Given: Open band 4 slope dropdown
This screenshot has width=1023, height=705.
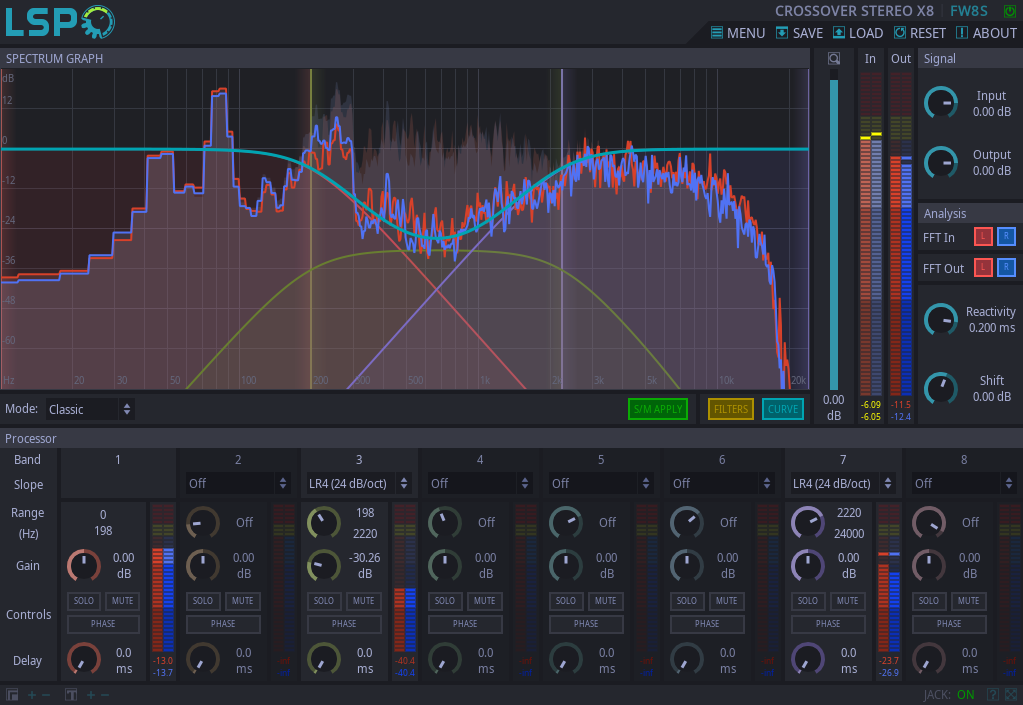Looking at the screenshot, I should point(480,483).
